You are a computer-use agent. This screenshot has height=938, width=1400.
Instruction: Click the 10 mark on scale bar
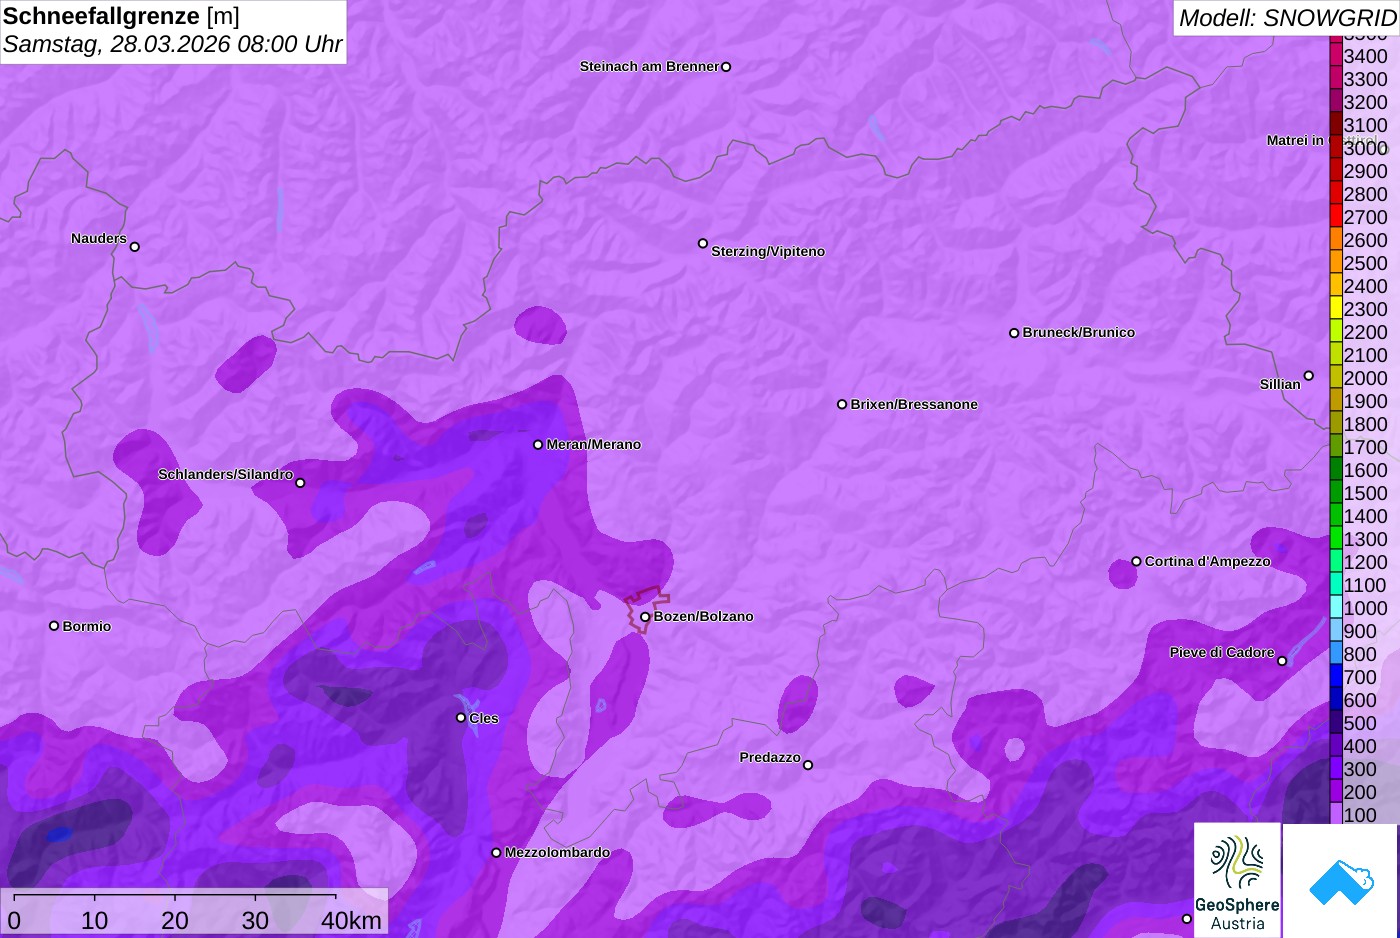(x=95, y=920)
